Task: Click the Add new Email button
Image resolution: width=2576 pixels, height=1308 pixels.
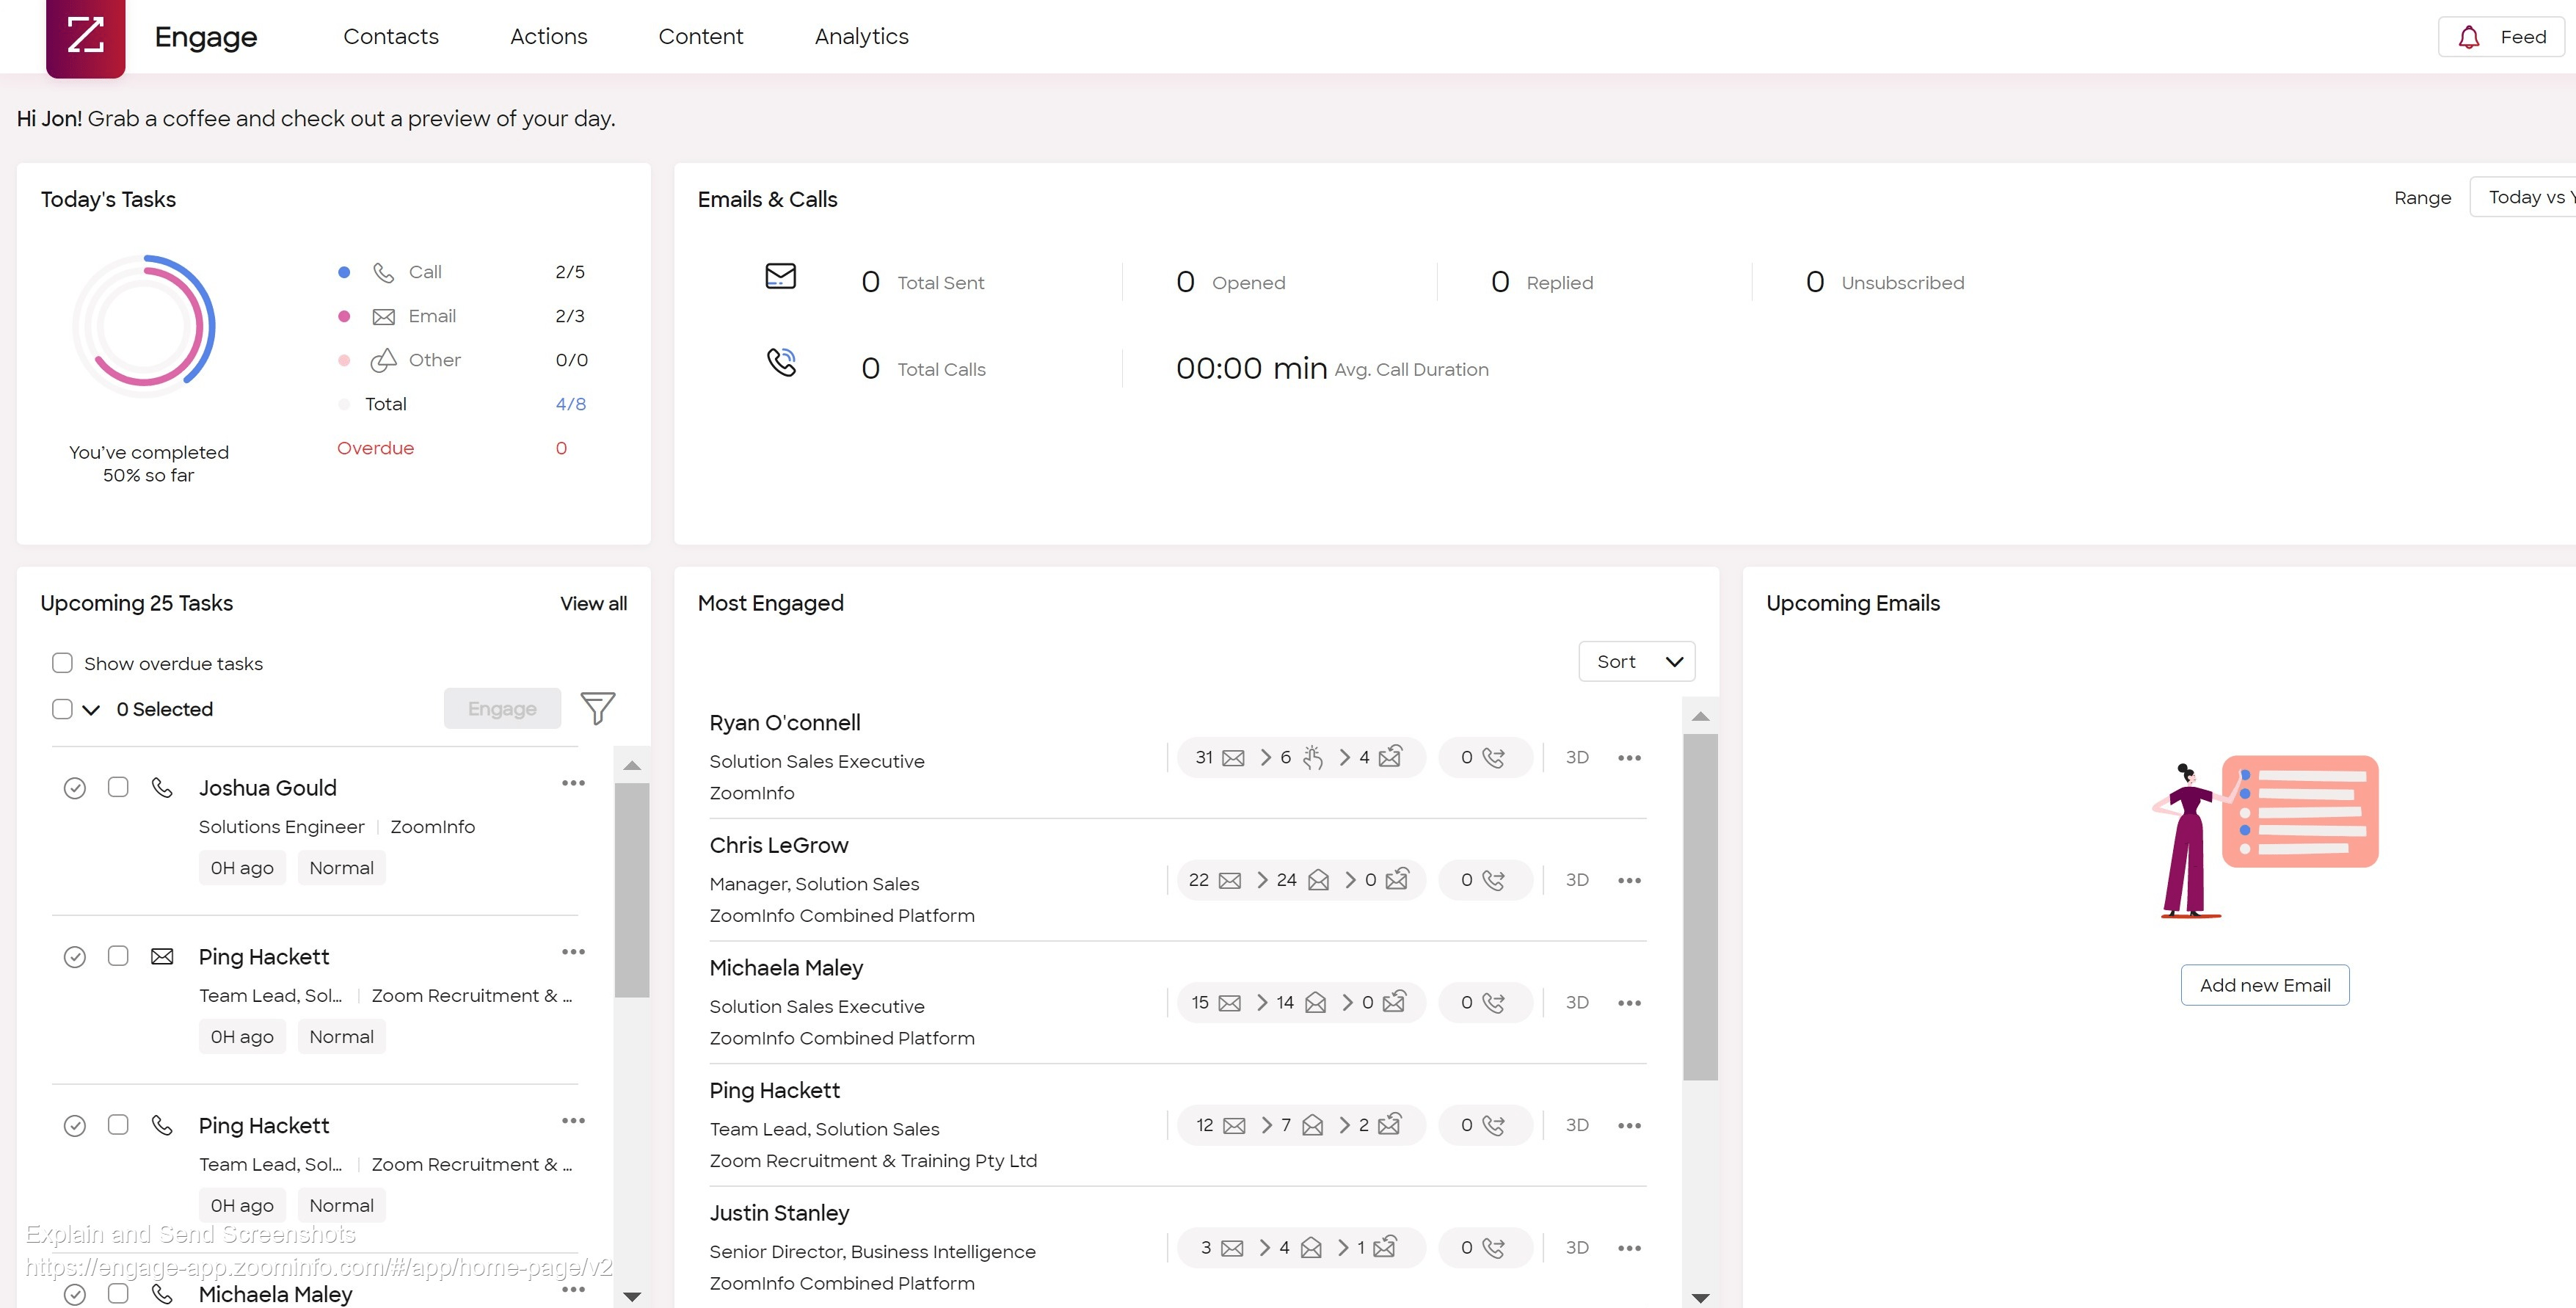Action: (2264, 985)
